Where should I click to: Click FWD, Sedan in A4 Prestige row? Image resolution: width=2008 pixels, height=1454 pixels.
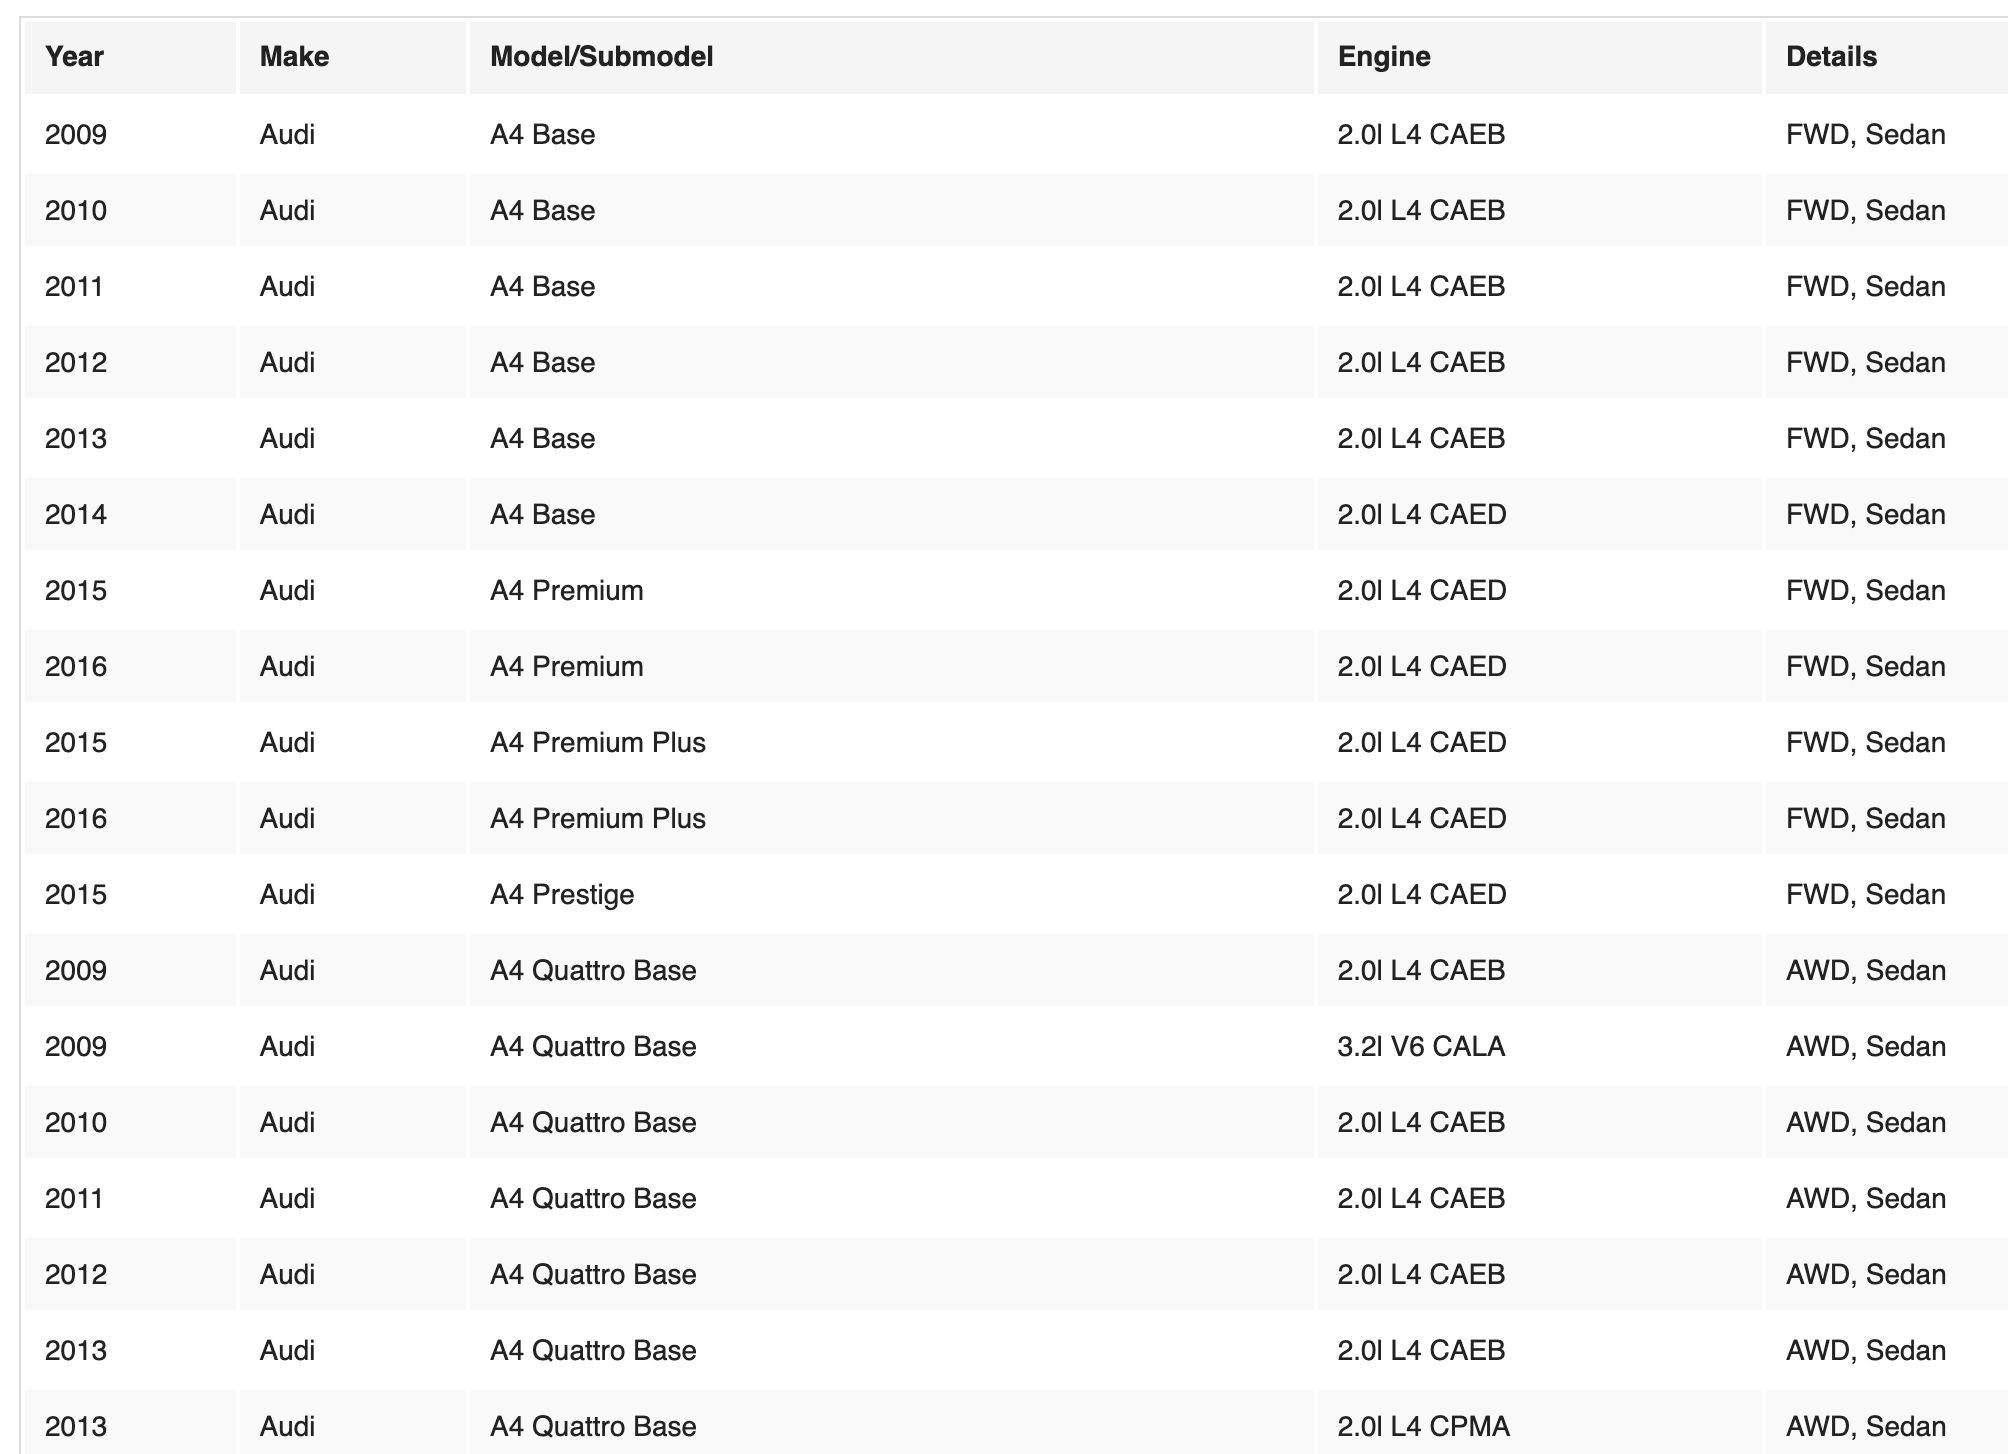click(1865, 895)
